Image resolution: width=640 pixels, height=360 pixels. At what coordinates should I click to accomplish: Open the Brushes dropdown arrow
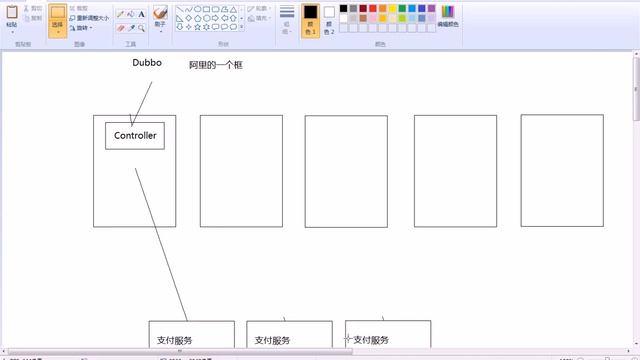(160, 32)
